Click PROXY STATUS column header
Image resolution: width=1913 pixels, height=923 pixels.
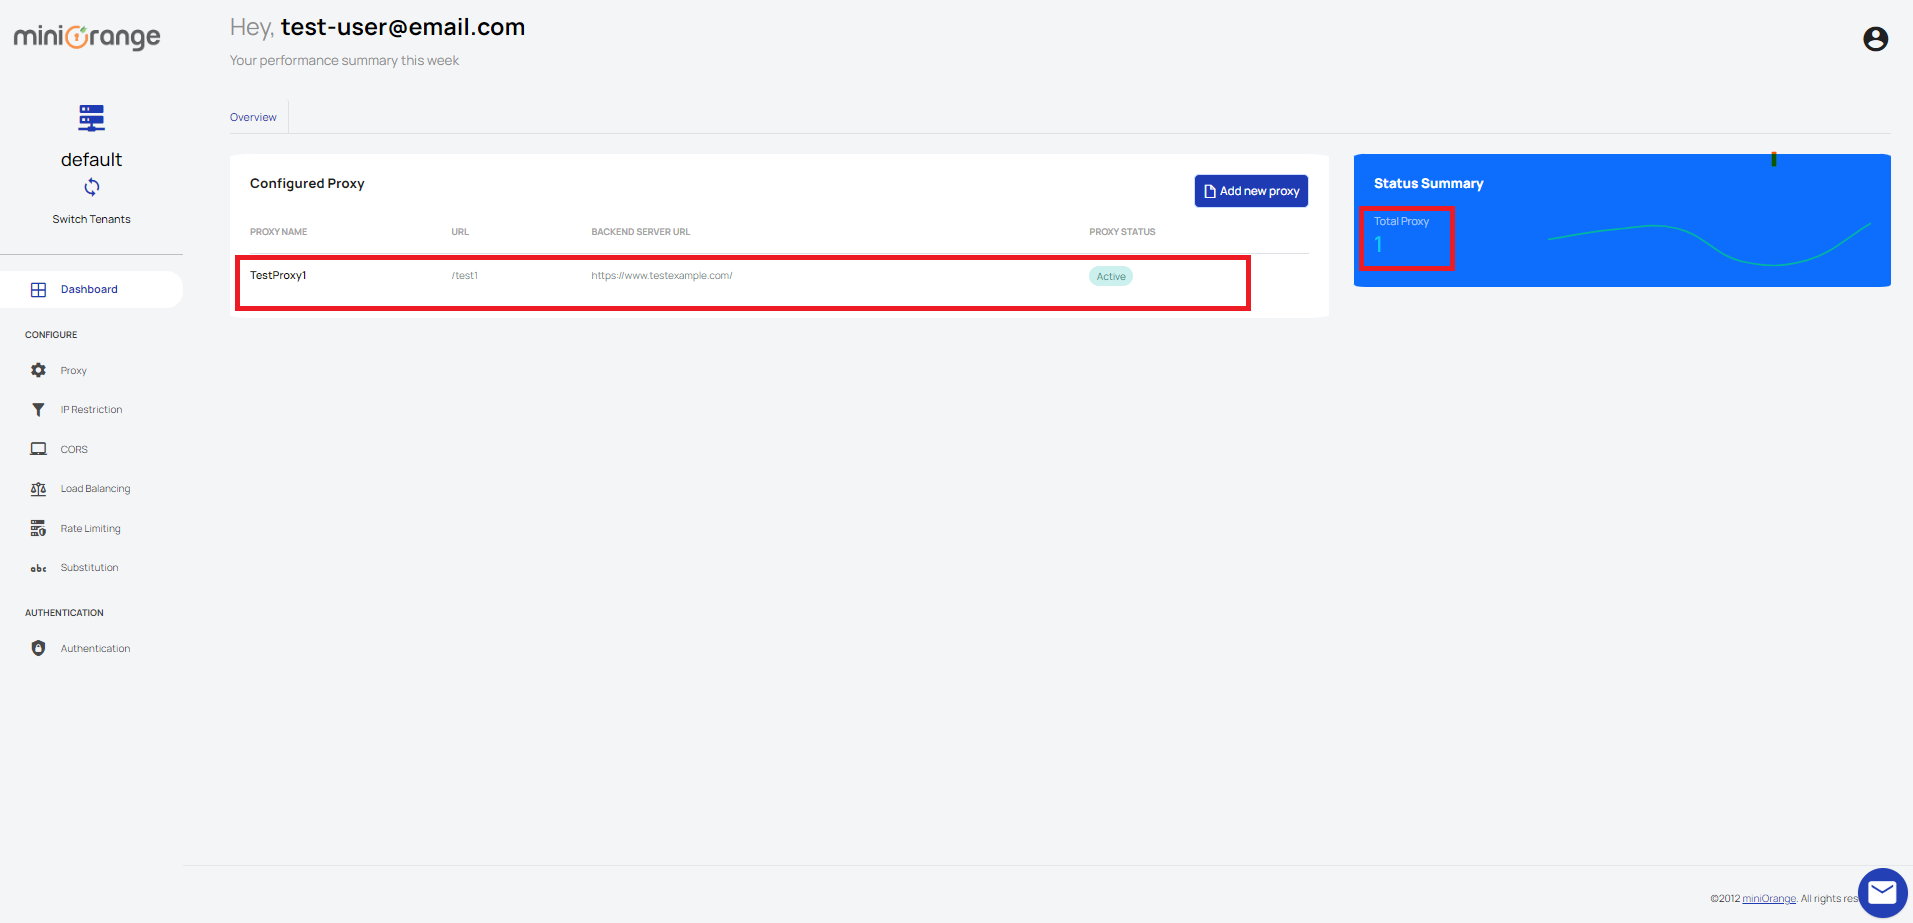(x=1122, y=232)
